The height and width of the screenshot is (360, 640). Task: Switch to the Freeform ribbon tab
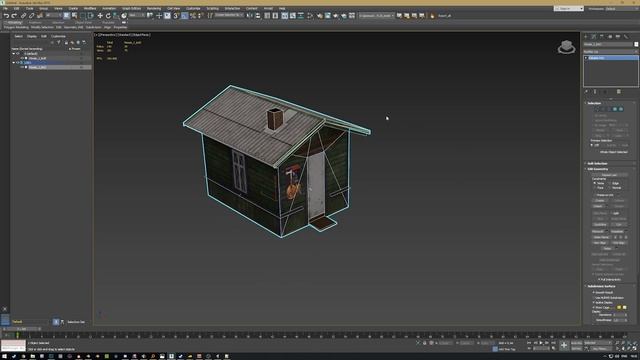(x=35, y=22)
